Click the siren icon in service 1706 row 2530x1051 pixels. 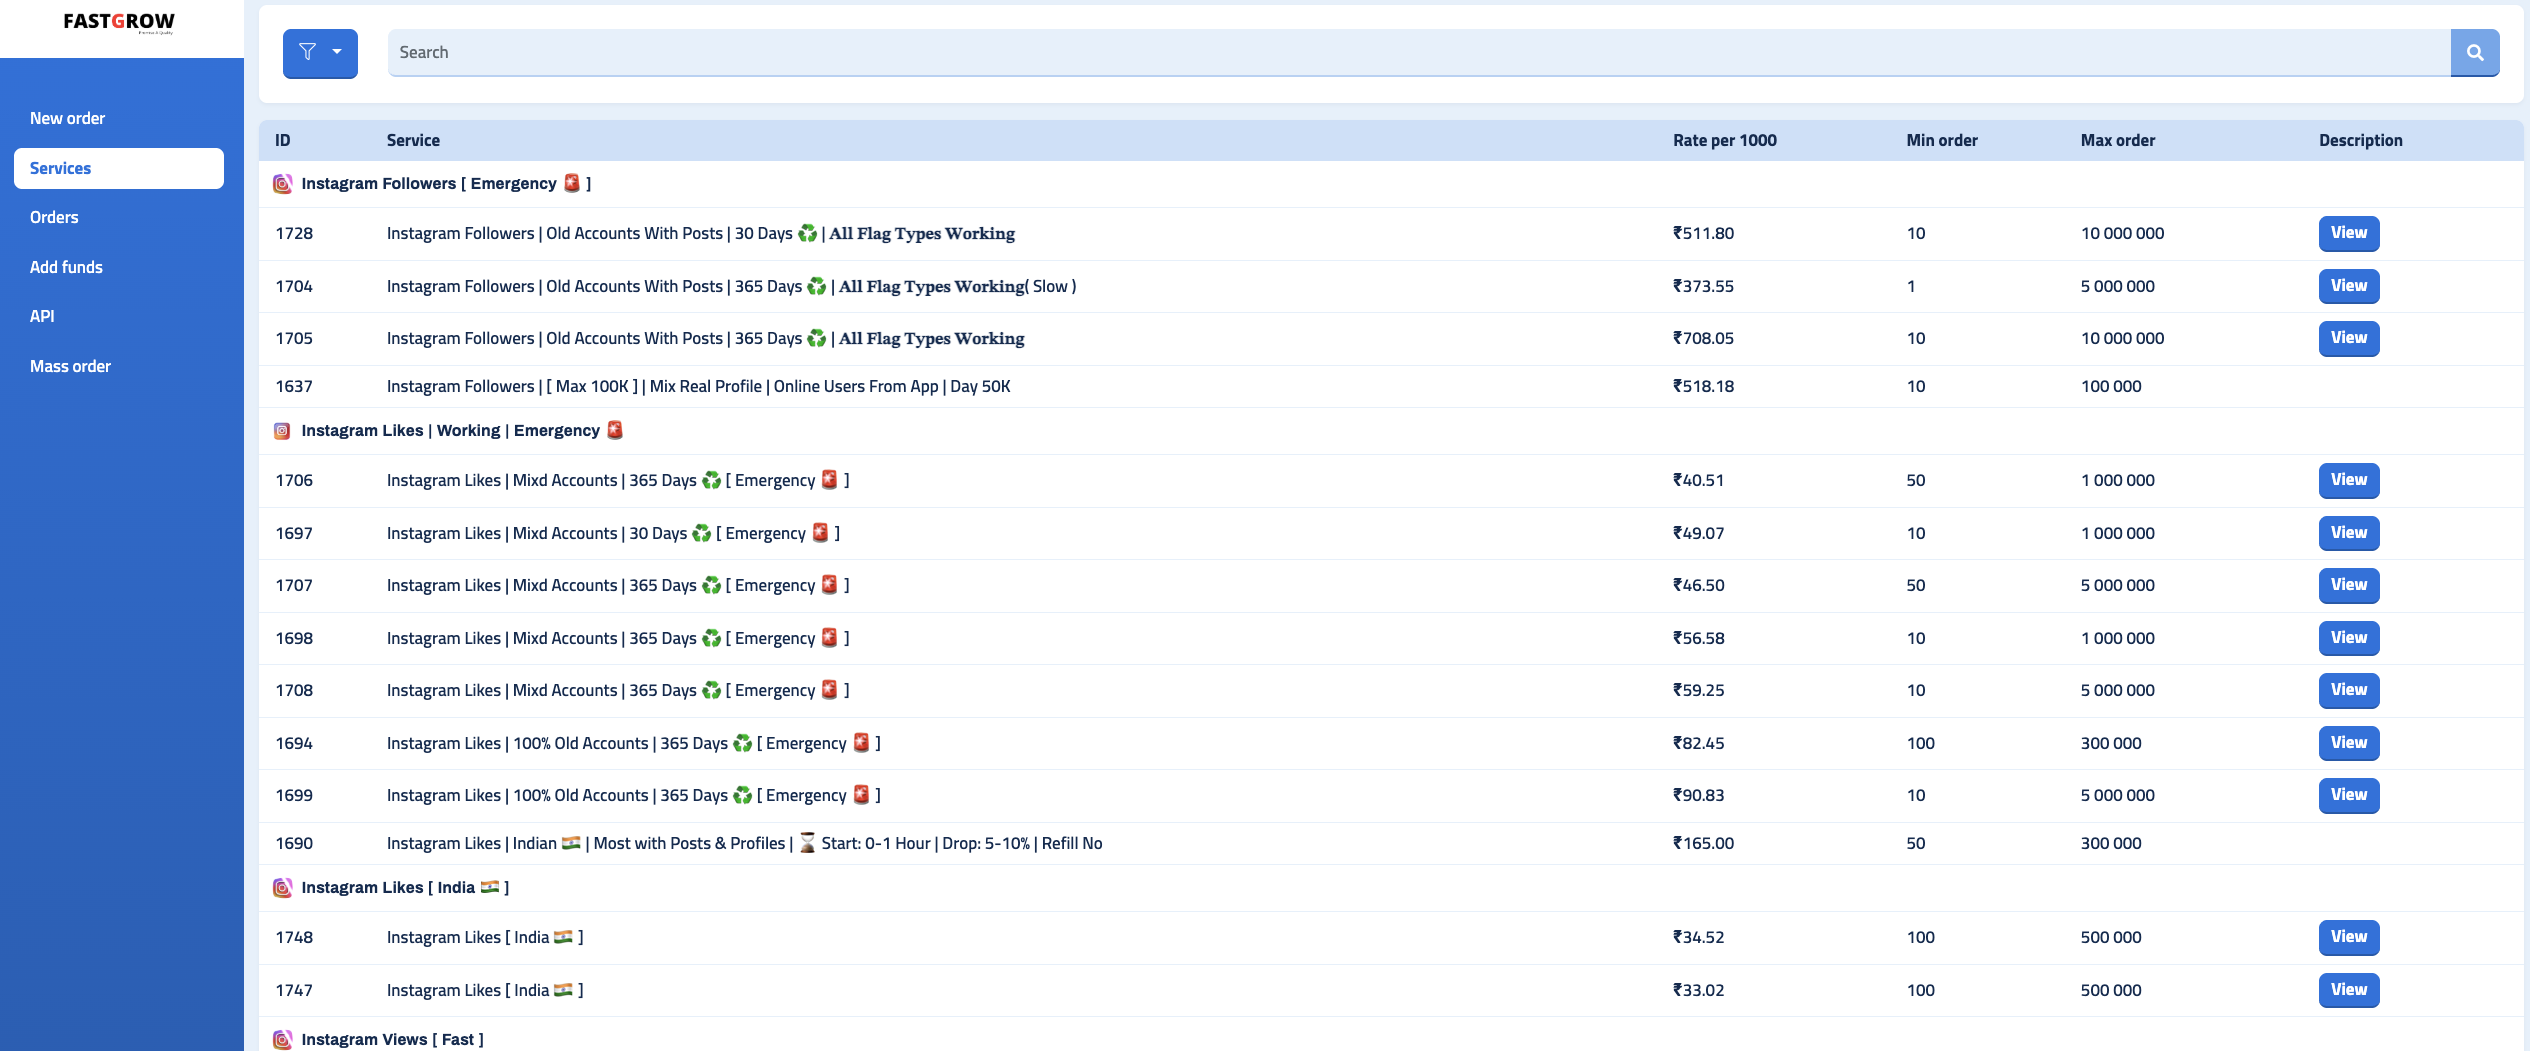[830, 480]
